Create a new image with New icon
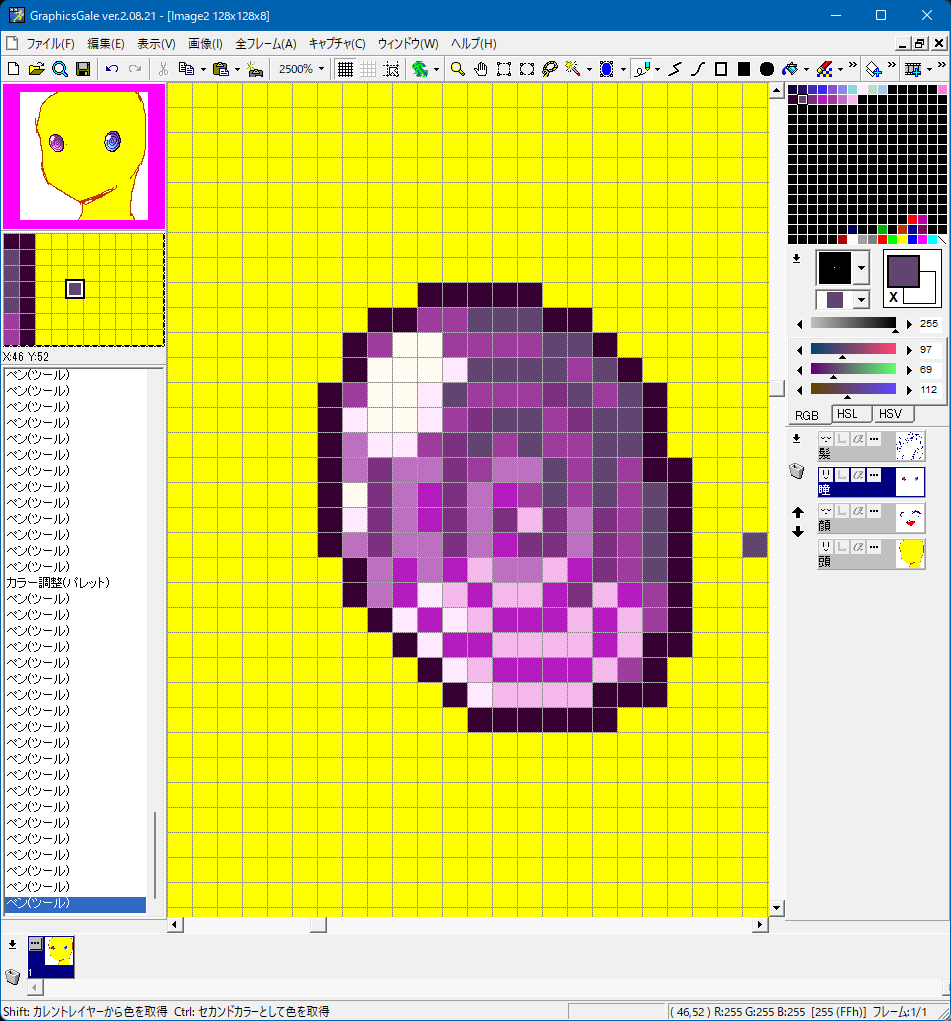 (x=13, y=69)
